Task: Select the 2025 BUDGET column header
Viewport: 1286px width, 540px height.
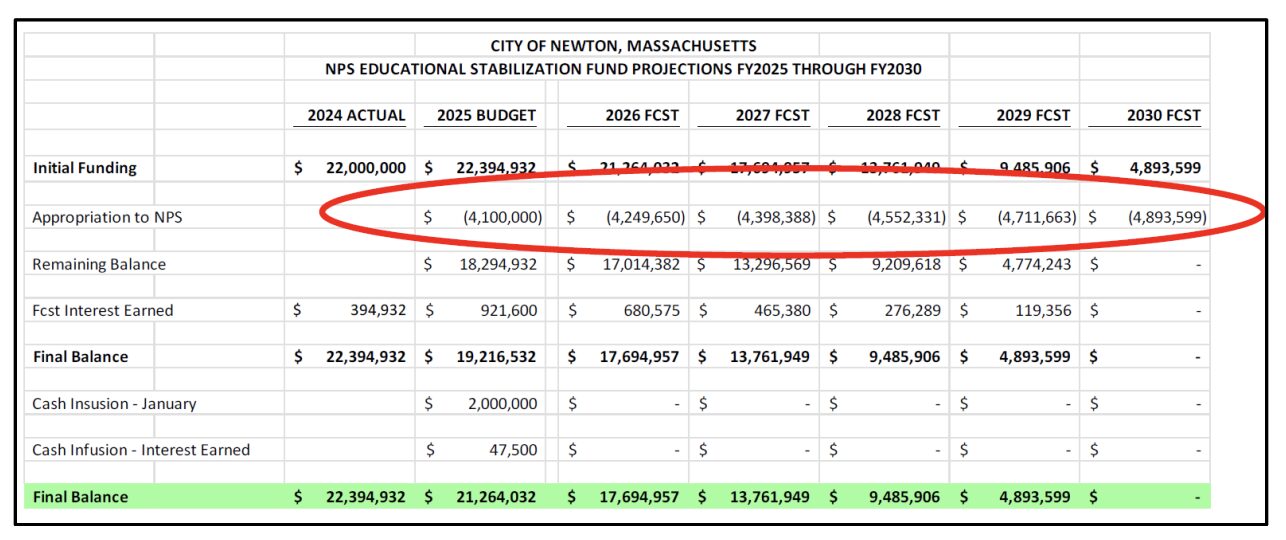Action: point(487,115)
